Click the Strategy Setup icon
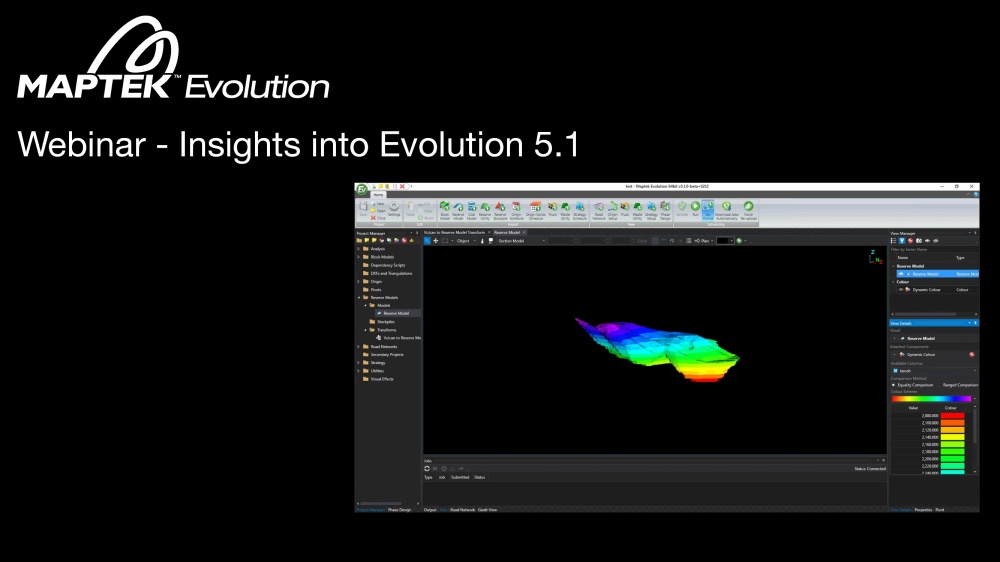Viewport: 1000px width, 562px height. click(651, 211)
